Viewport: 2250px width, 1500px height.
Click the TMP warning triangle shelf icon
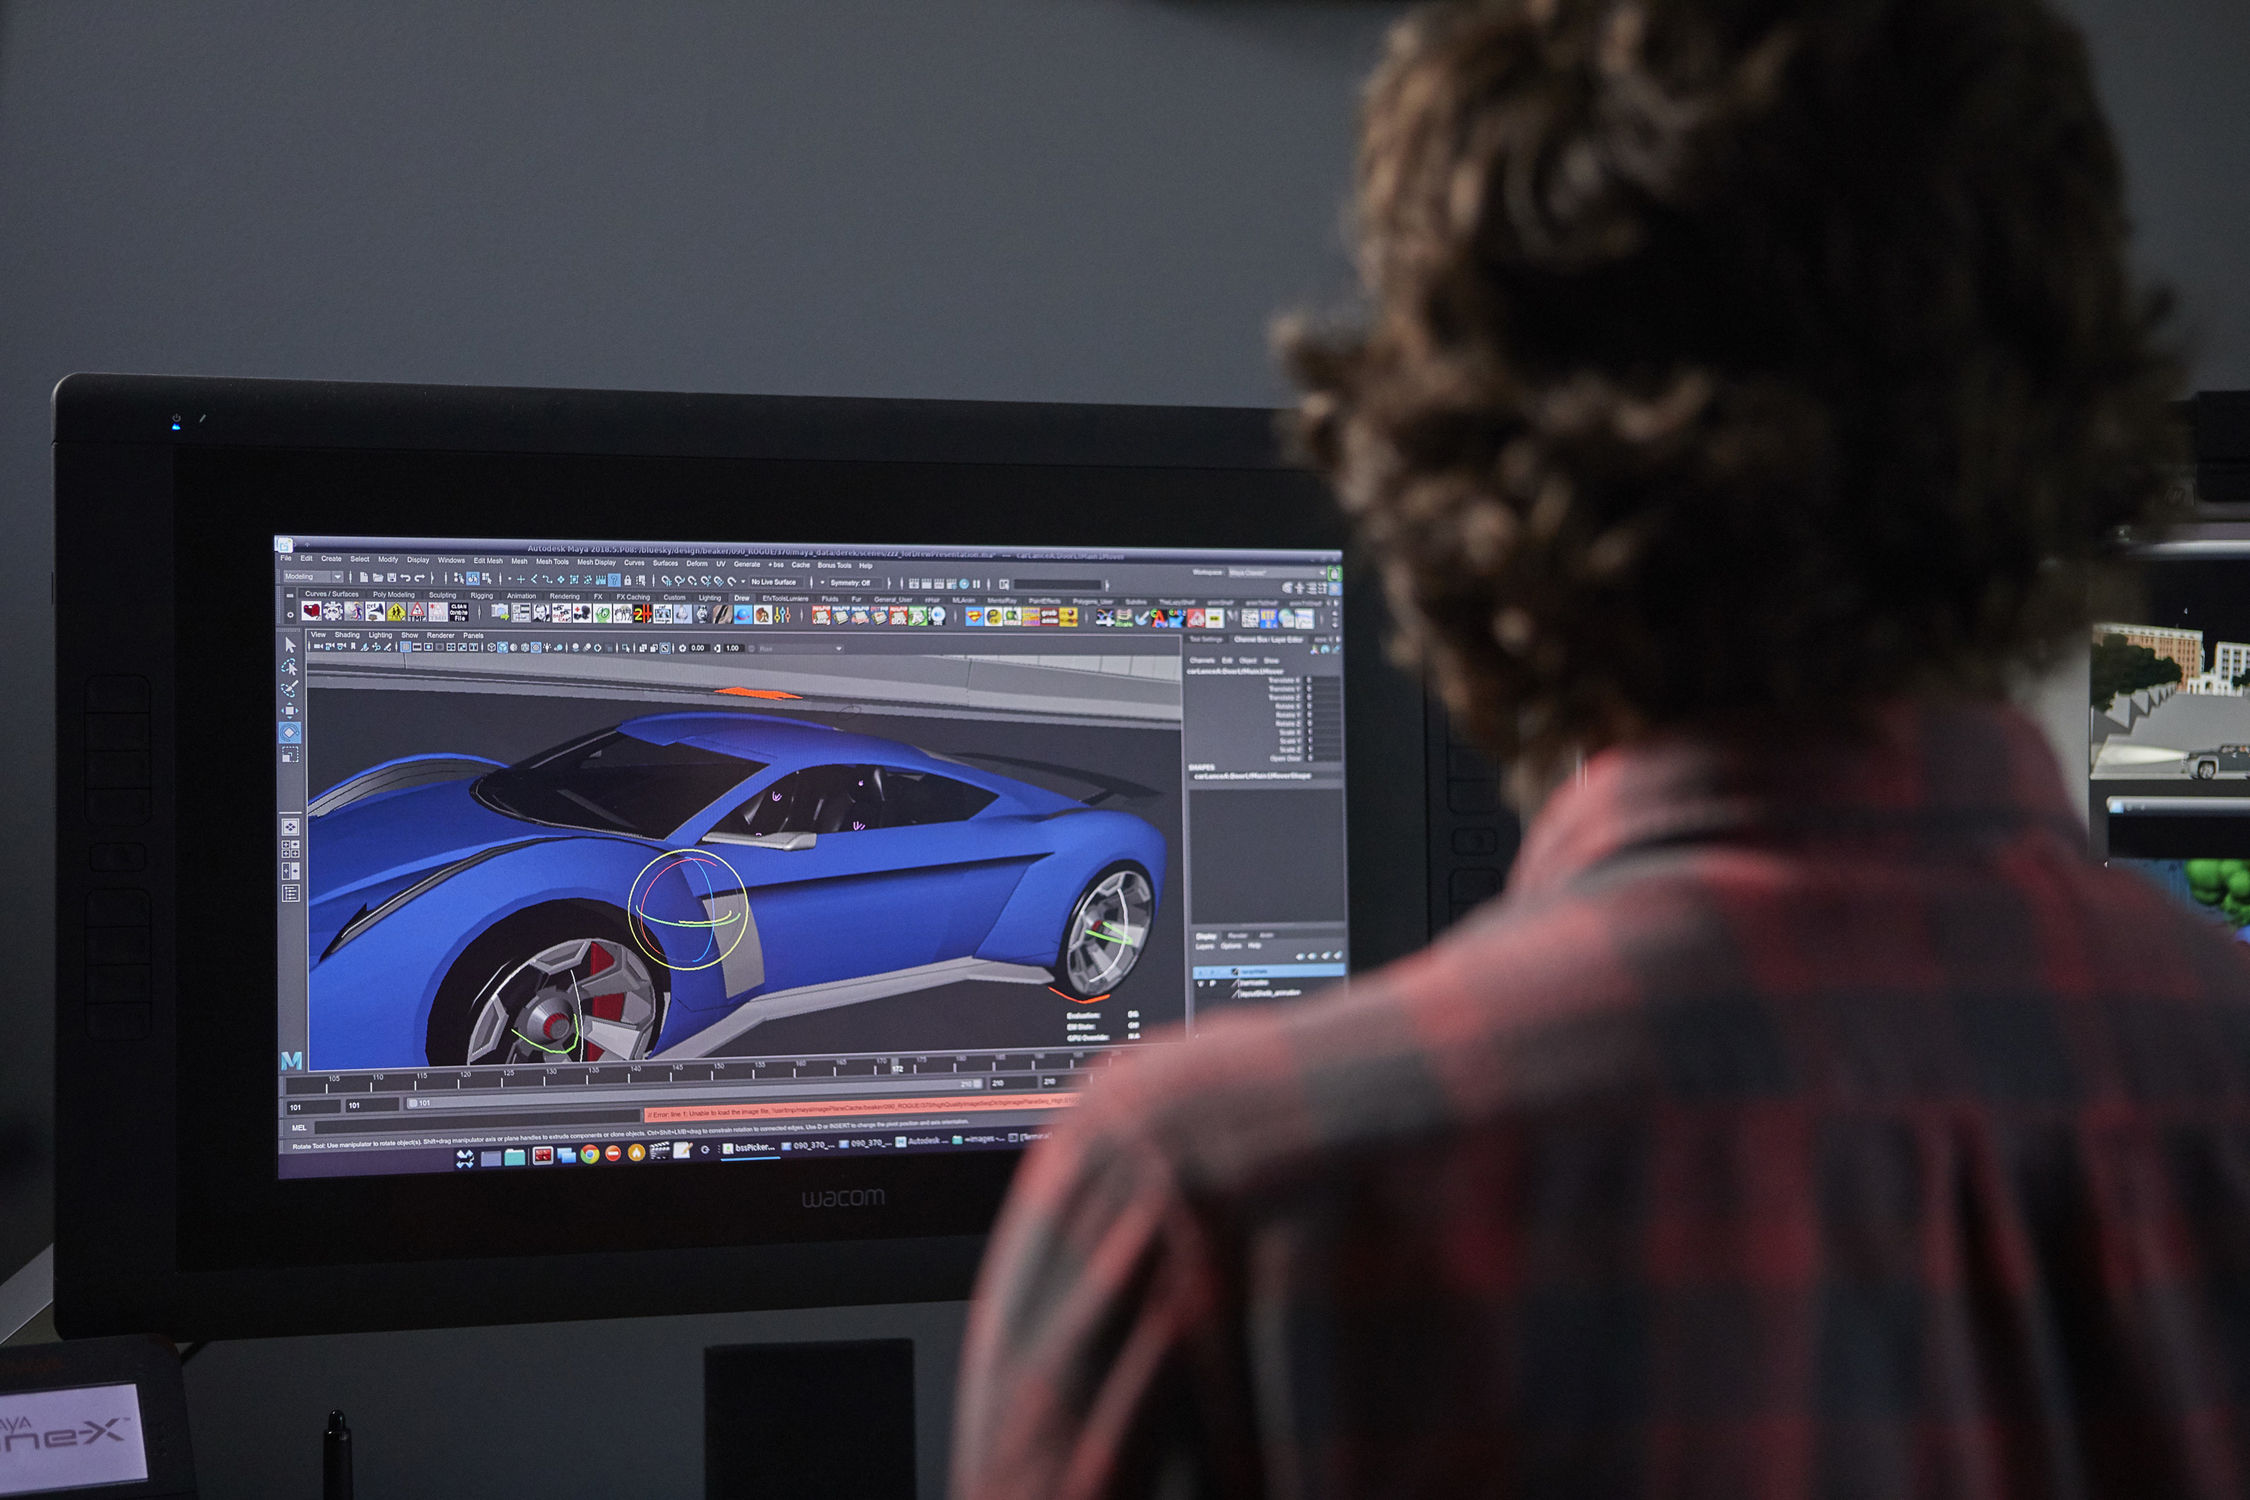tap(417, 612)
